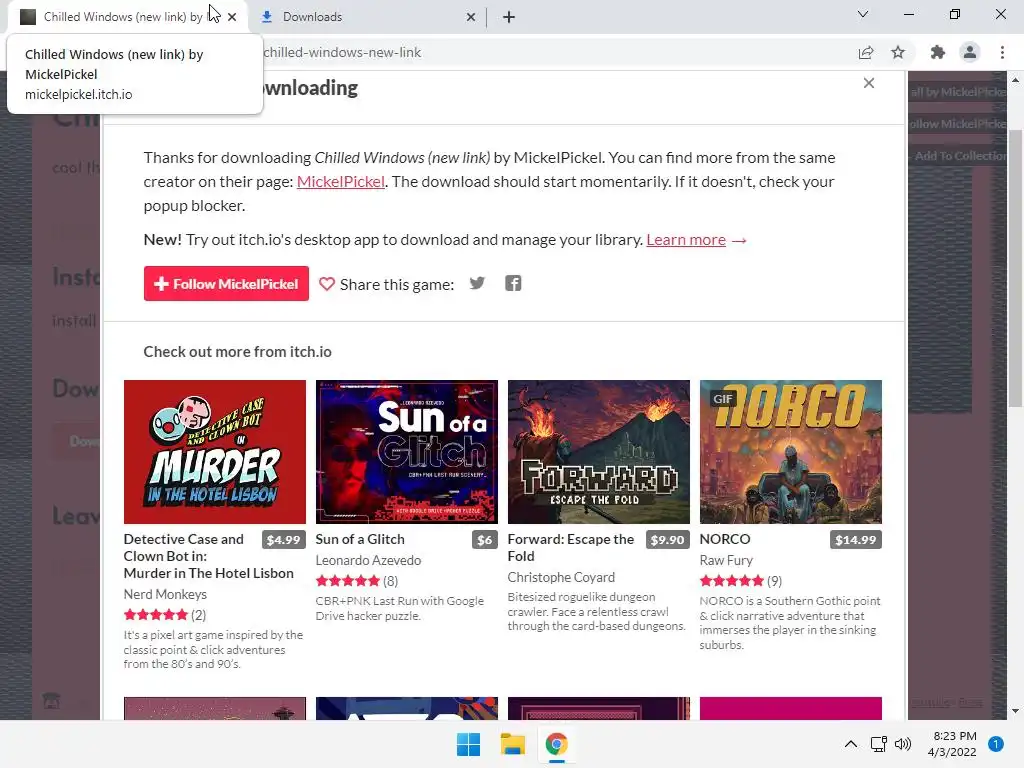
Task: Click the Forward: Escape the Fold title
Action: point(571,547)
